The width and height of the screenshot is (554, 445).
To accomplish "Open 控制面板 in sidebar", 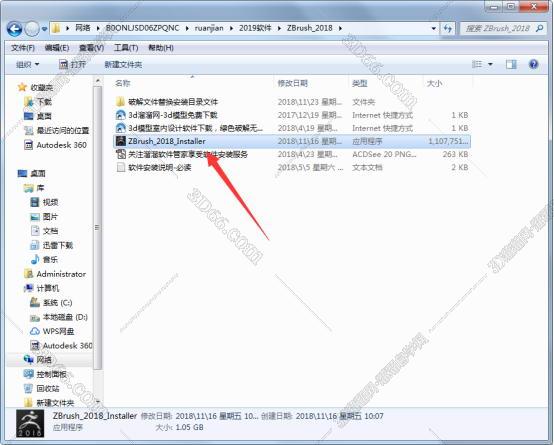I will tap(52, 374).
